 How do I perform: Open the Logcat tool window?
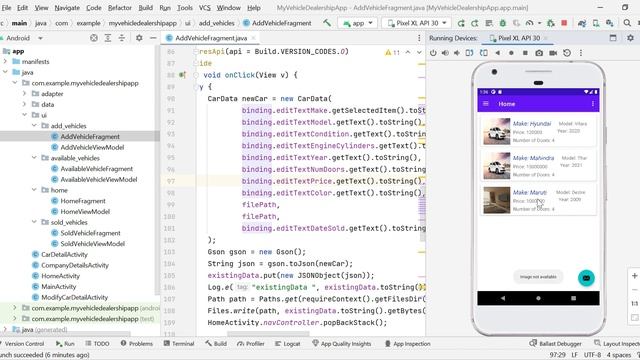pos(288,344)
